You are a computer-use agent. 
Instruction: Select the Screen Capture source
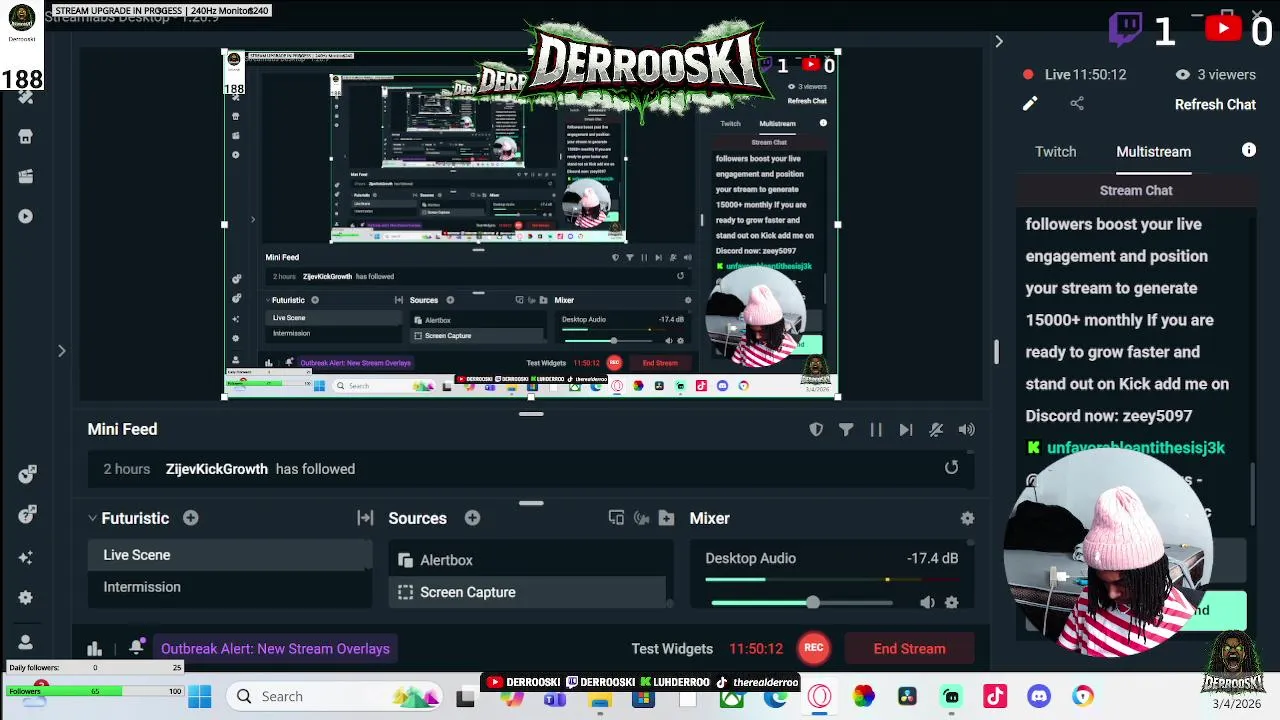pos(527,592)
